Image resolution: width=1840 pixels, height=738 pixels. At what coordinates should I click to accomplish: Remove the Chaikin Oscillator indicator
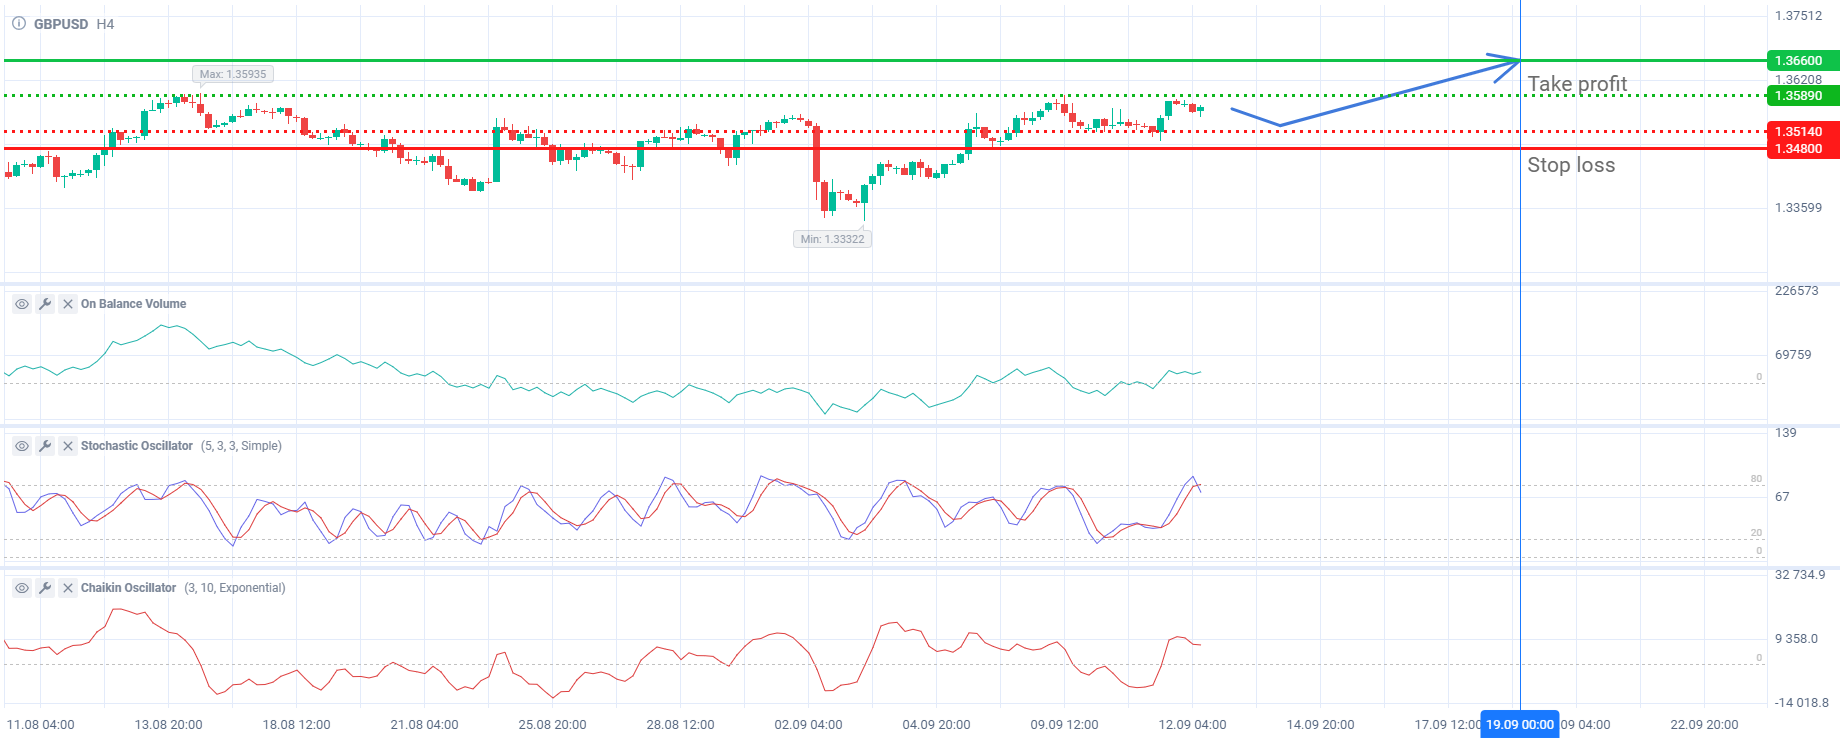tap(68, 588)
